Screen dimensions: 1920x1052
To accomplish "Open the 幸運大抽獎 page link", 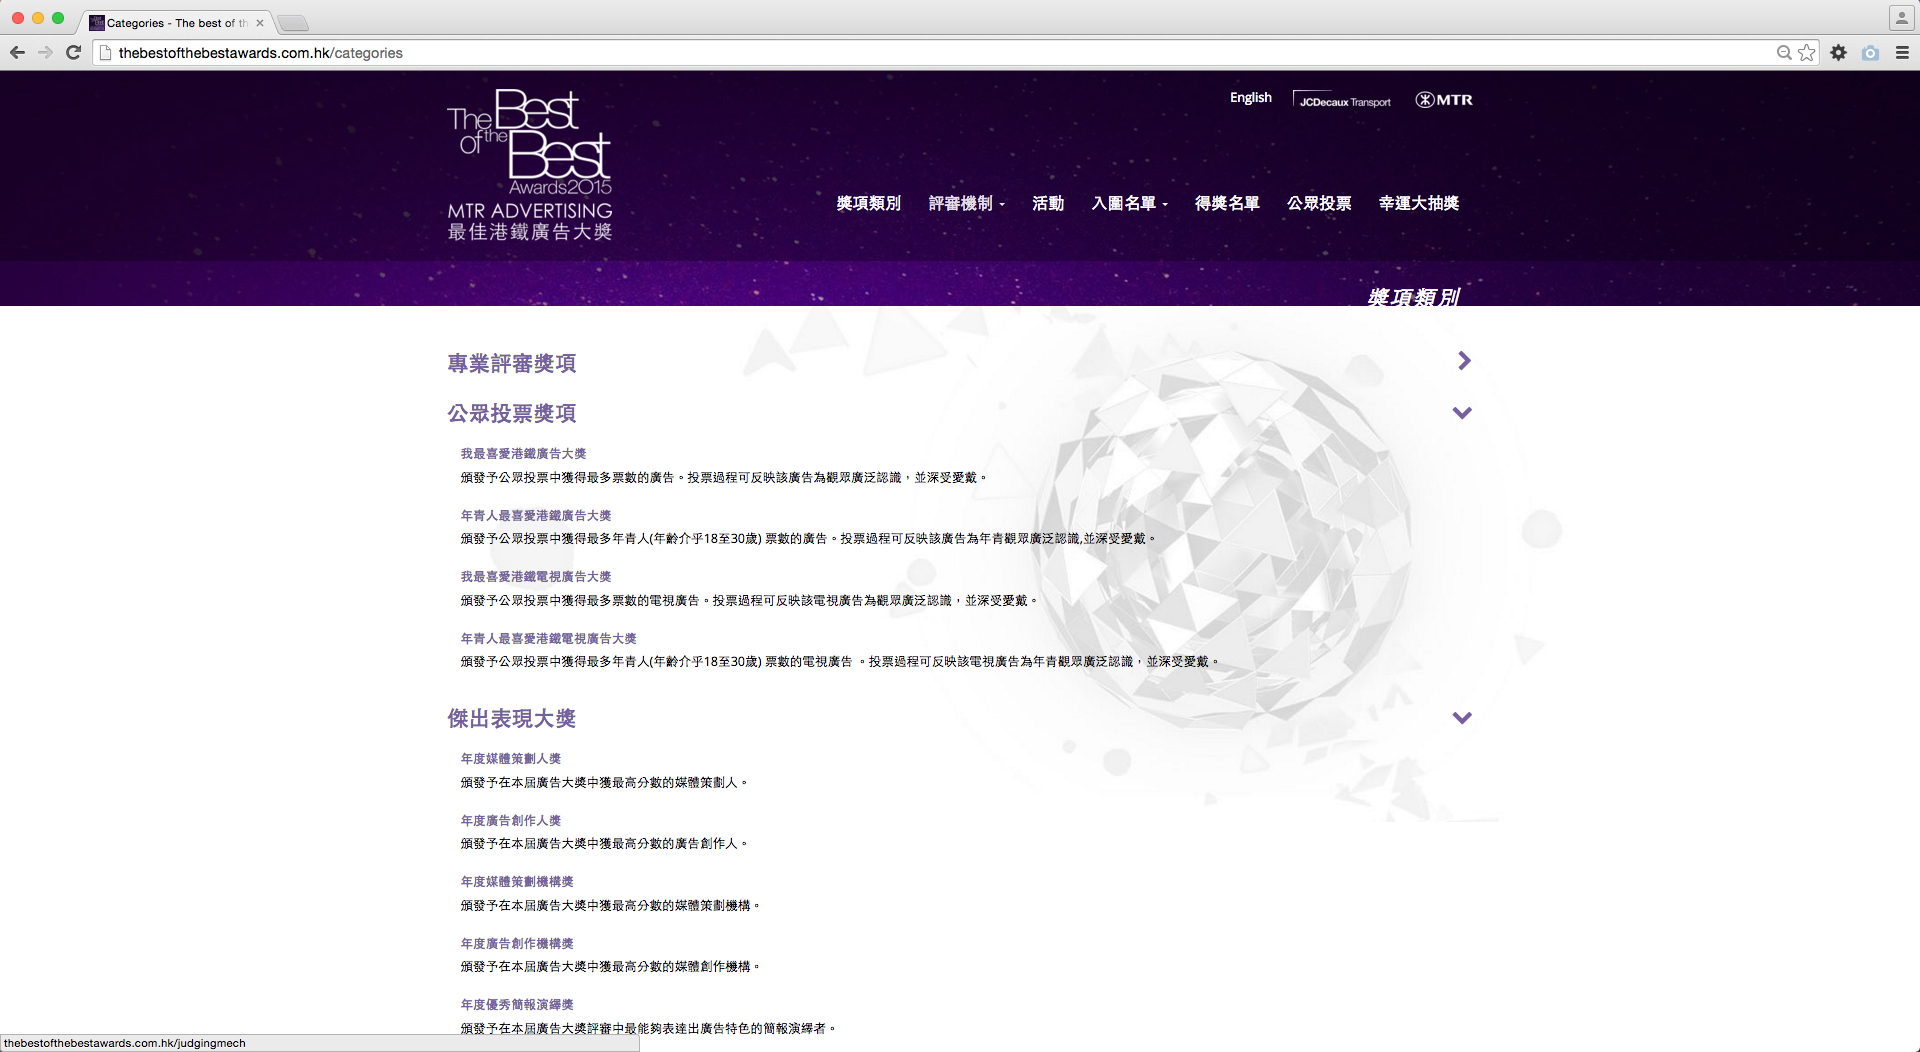I will tap(1418, 204).
